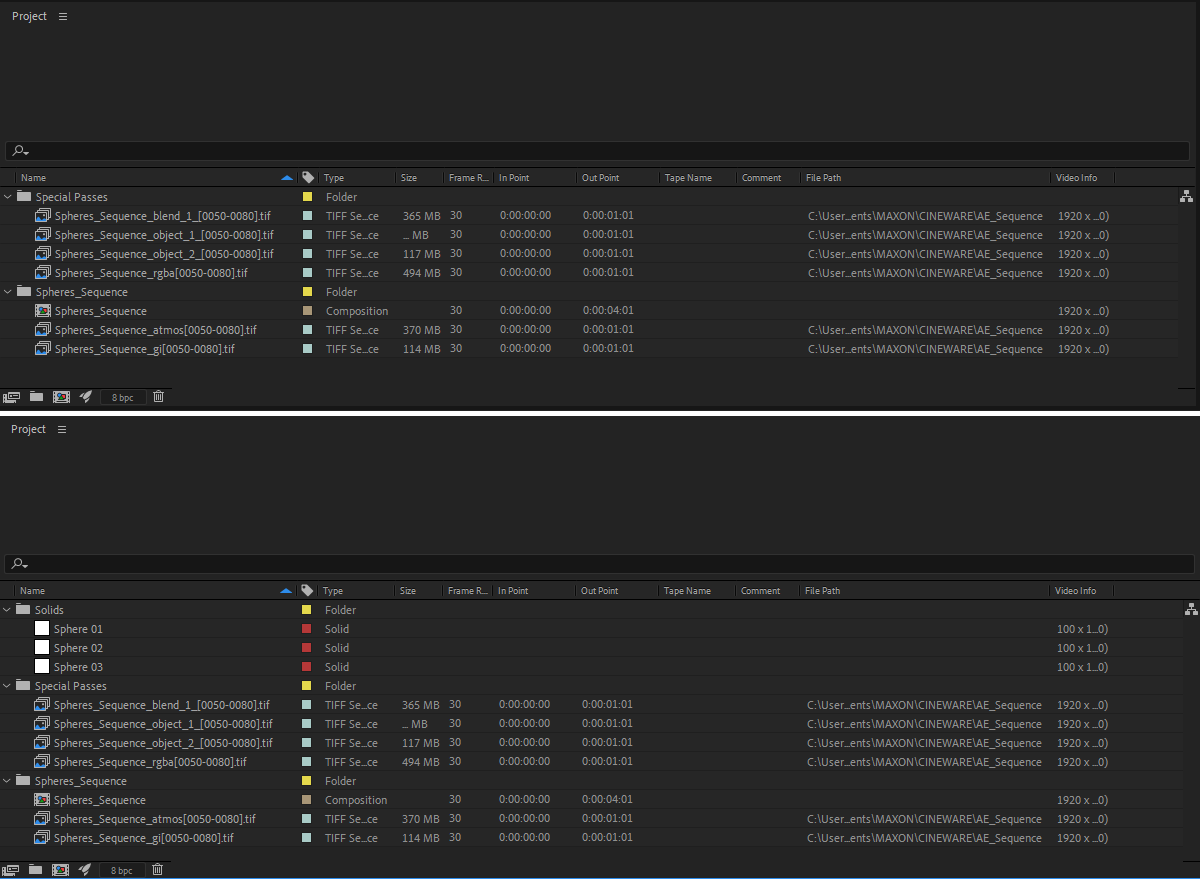Viewport: 1200px width, 879px height.
Task: Click Comment column header in lower panel
Action: tap(761, 591)
